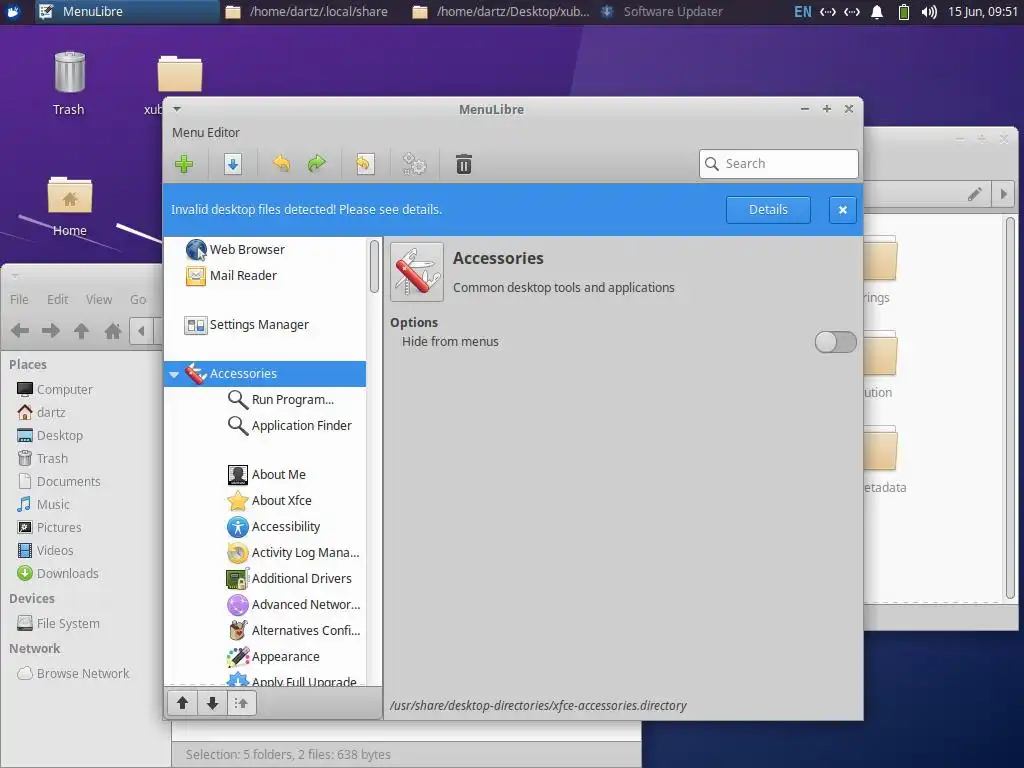1024x768 pixels.
Task: Click the menu list scrollbar
Action: coord(374,266)
